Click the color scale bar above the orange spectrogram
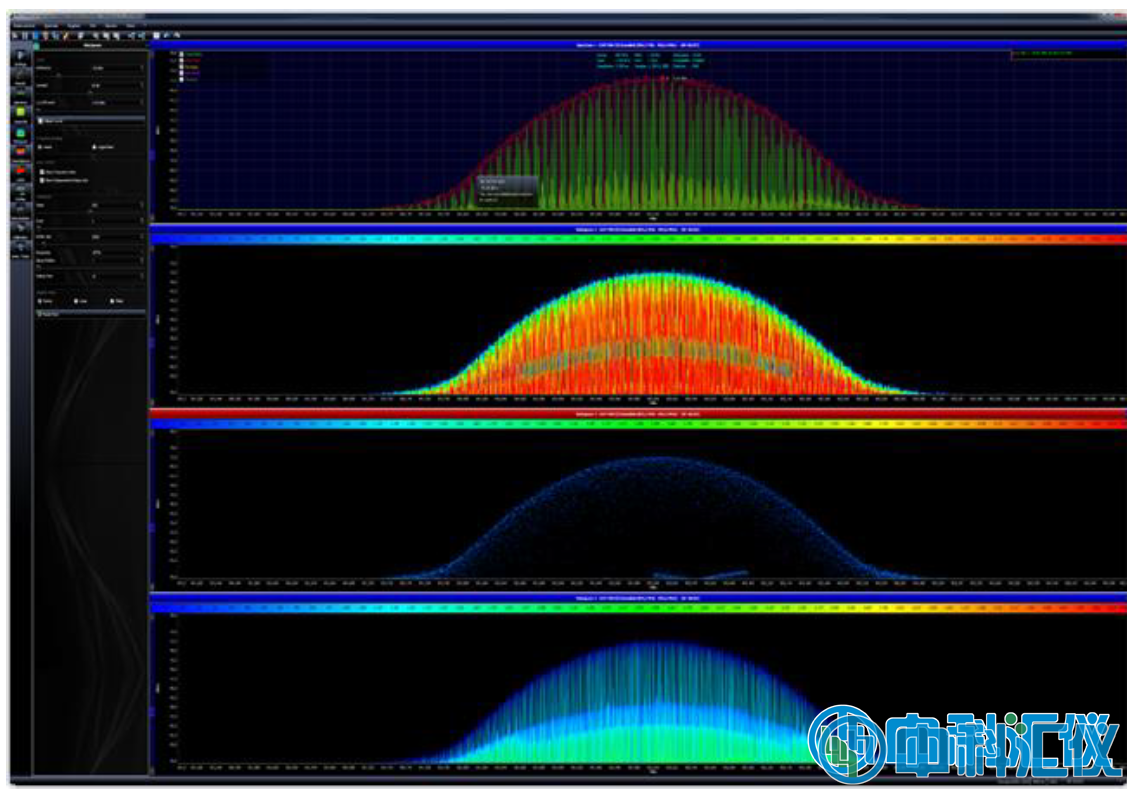This screenshot has height=790, width=1127. [x=640, y=239]
